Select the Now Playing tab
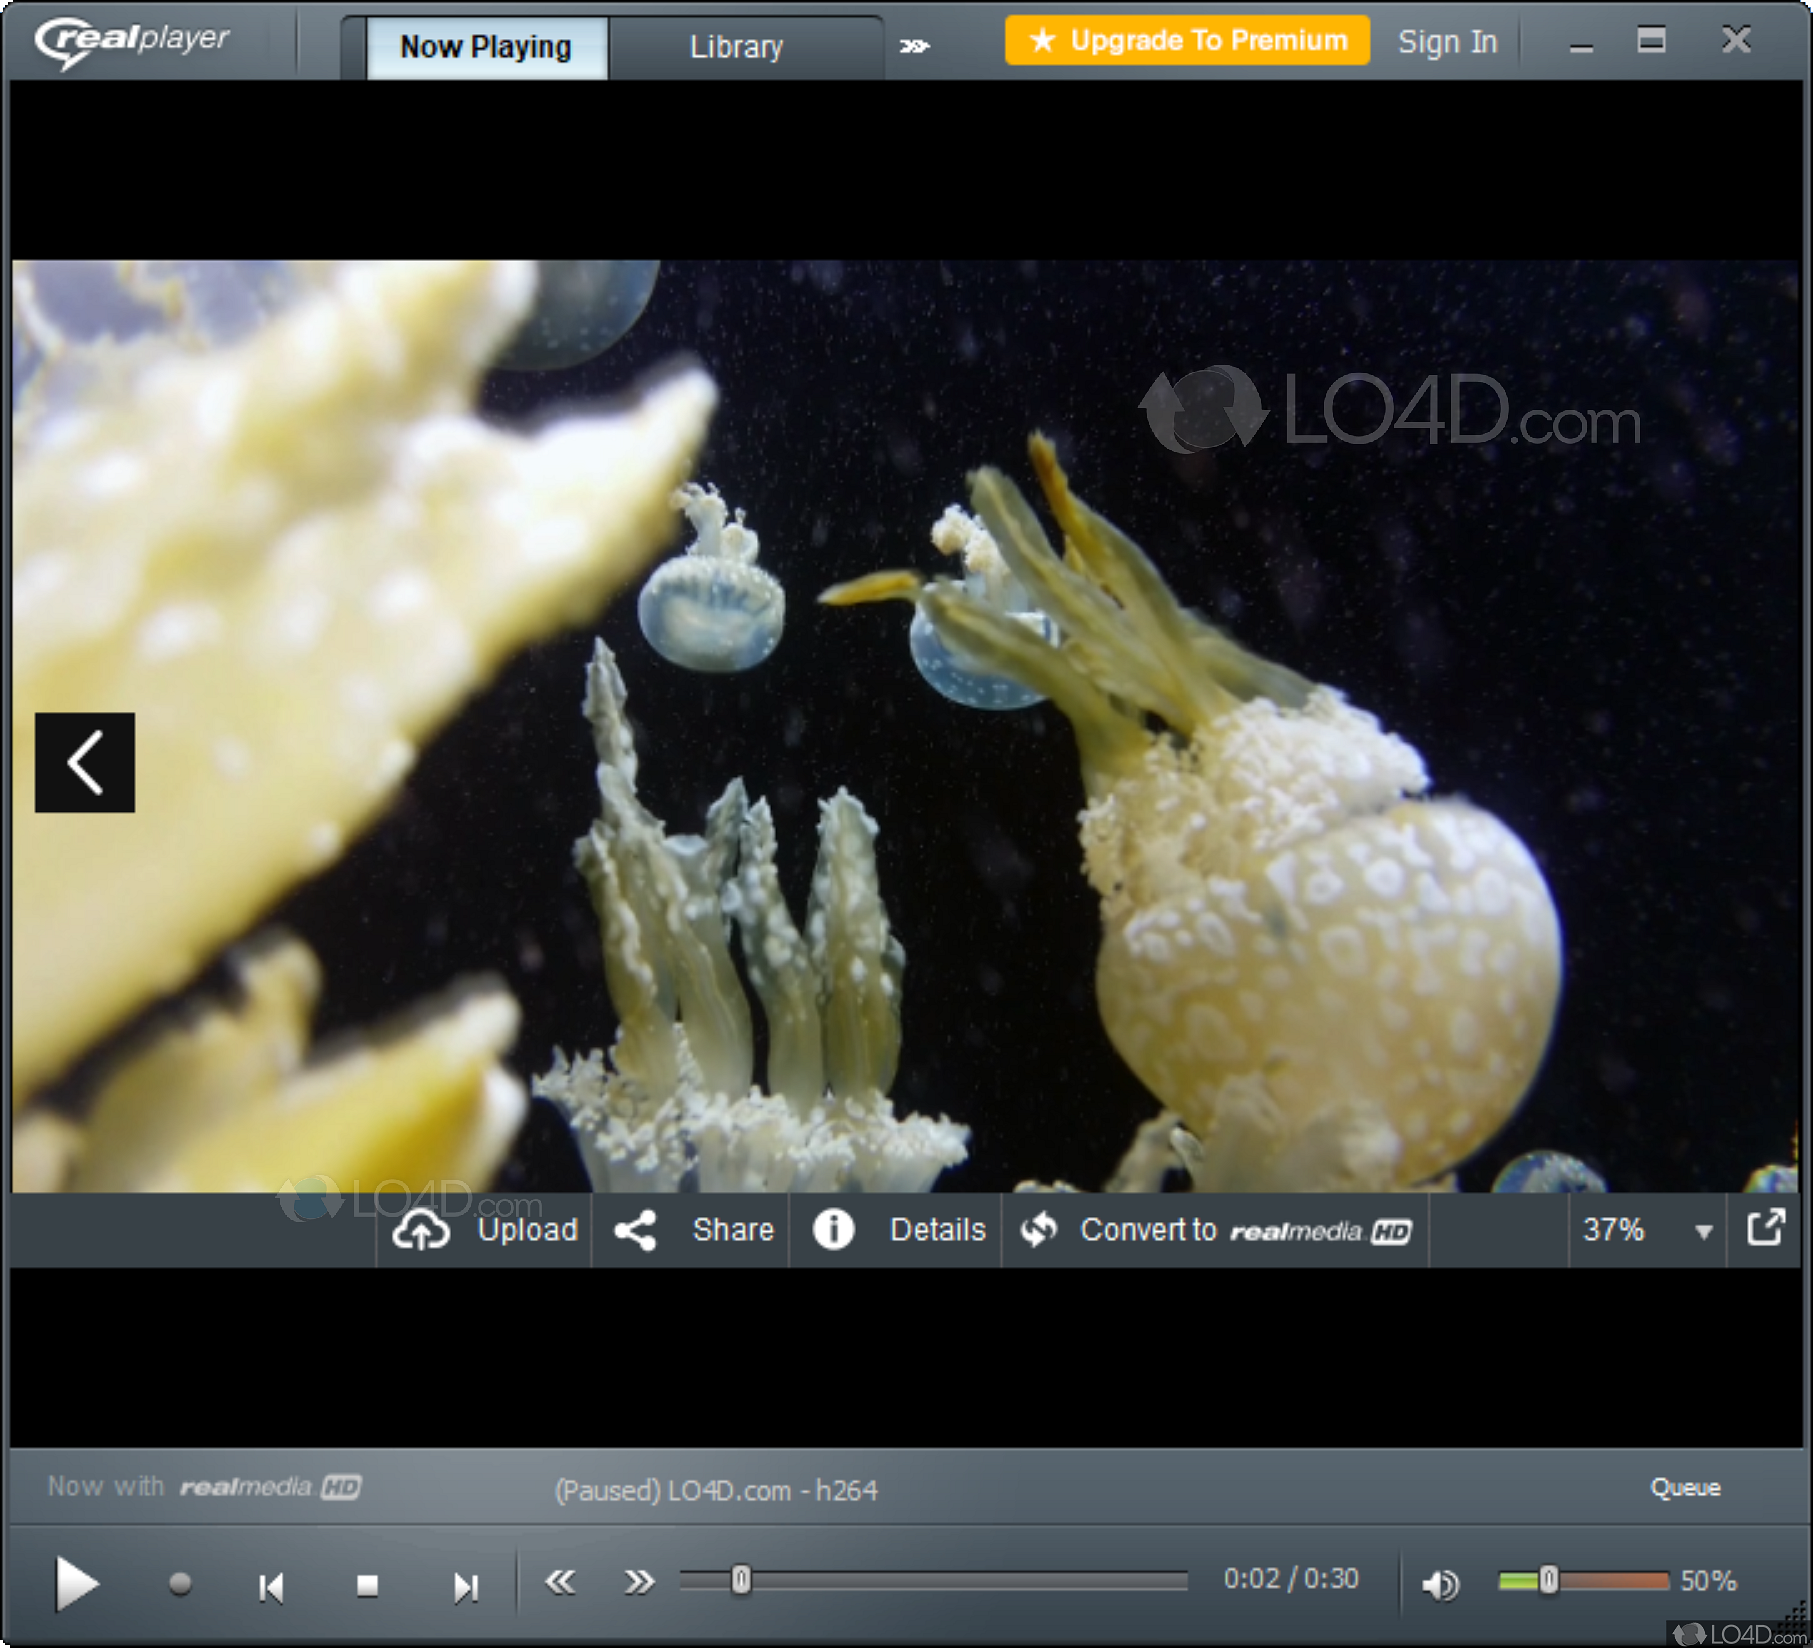Screen dimensions: 1813x1648 [486, 47]
